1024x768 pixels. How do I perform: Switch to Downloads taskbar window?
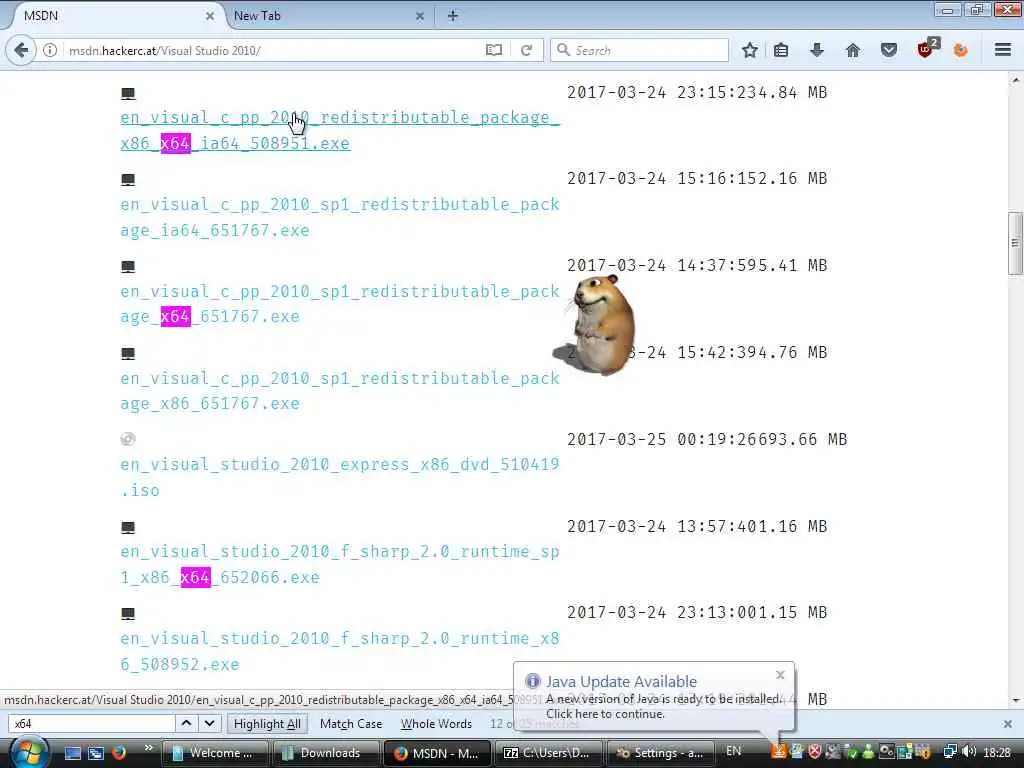[x=325, y=753]
